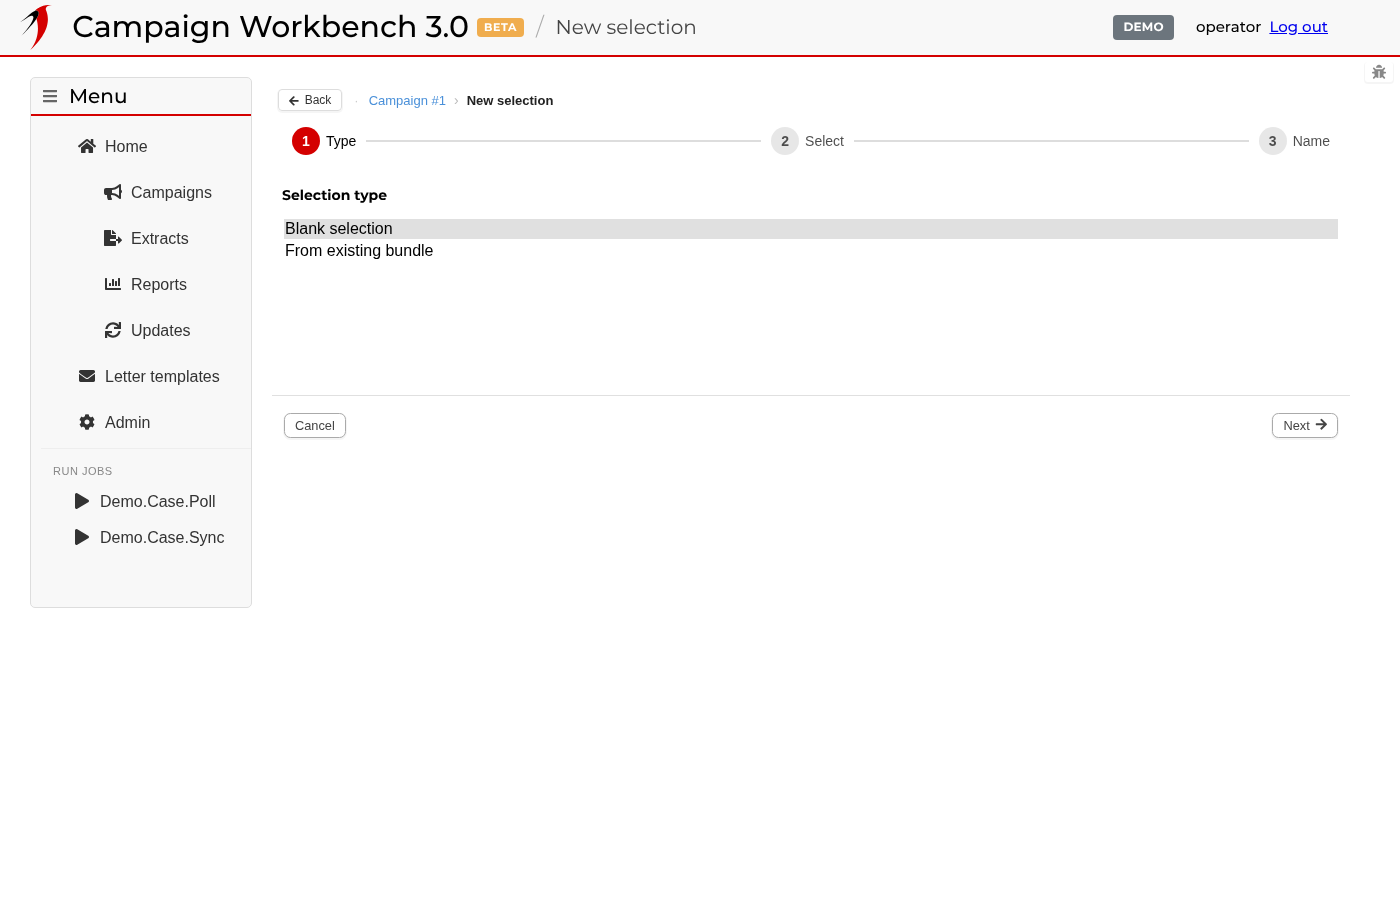Click the bug report icon
This screenshot has height=900, width=1400.
[x=1379, y=72]
